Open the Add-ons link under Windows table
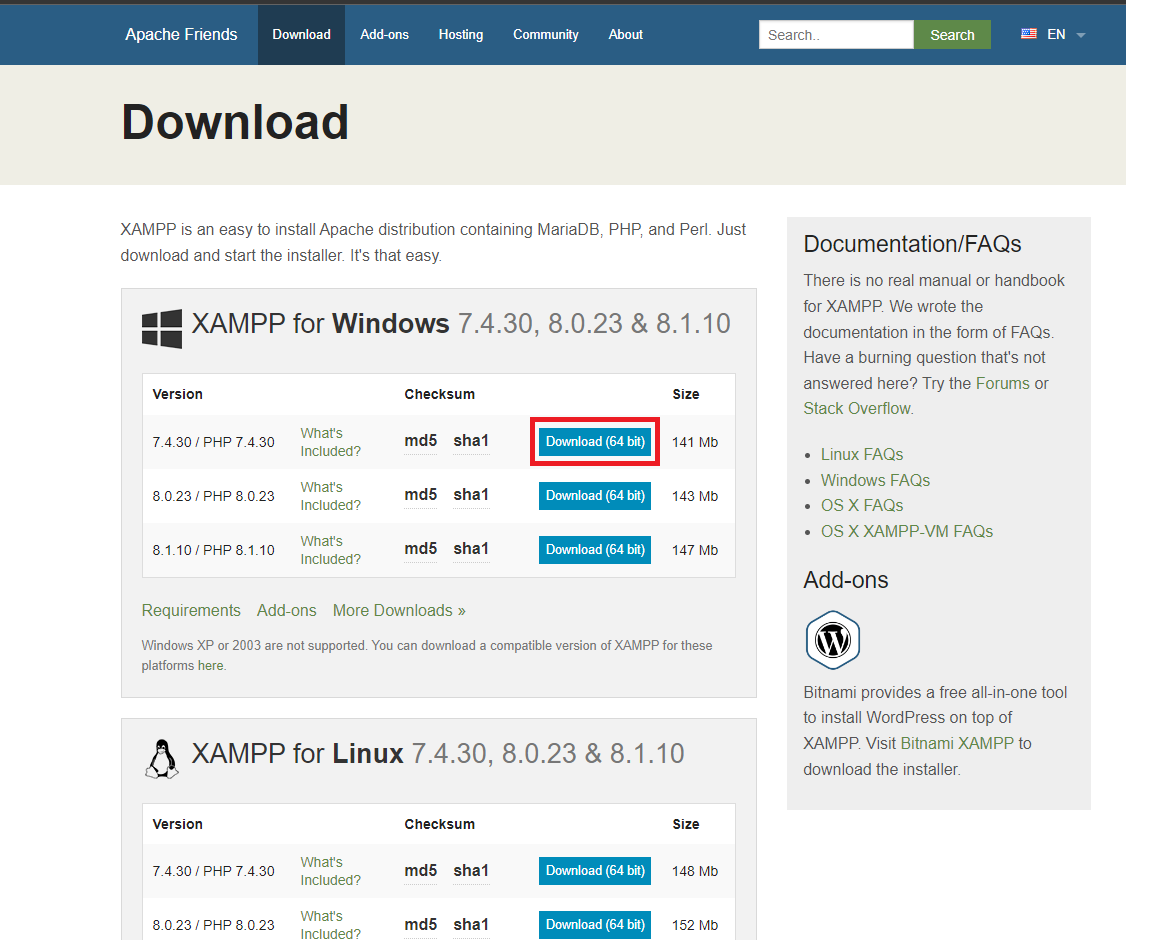1152x940 pixels. (287, 611)
